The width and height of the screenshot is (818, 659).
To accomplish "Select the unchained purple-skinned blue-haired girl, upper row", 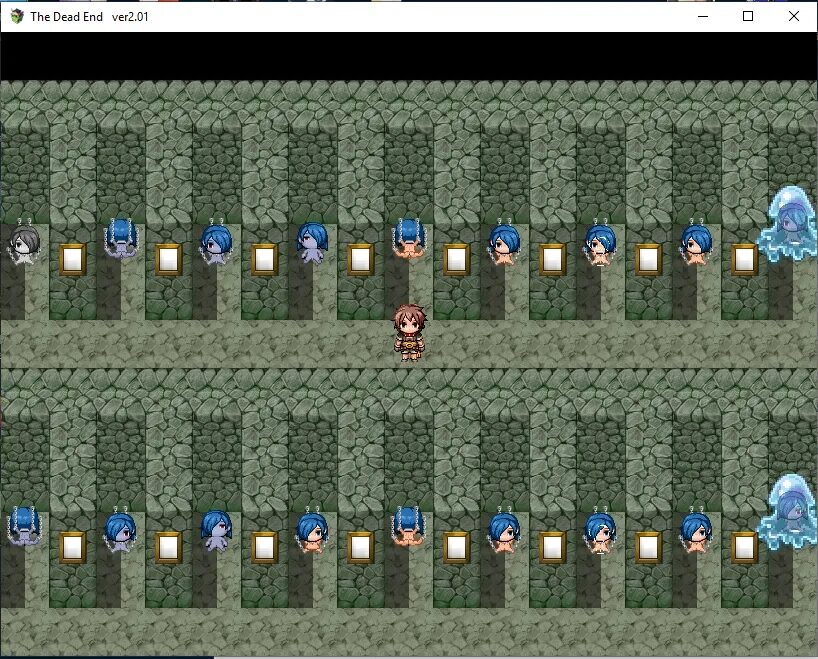I will 312,243.
